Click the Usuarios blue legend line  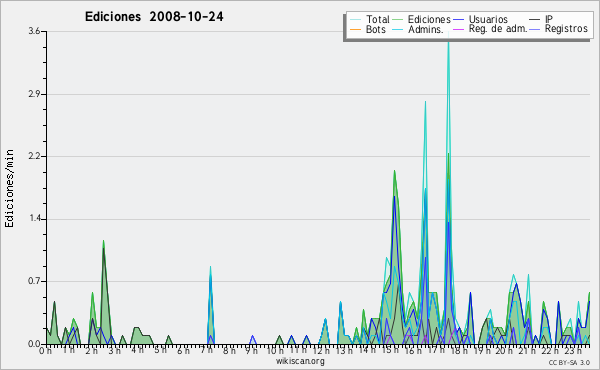click(x=458, y=20)
